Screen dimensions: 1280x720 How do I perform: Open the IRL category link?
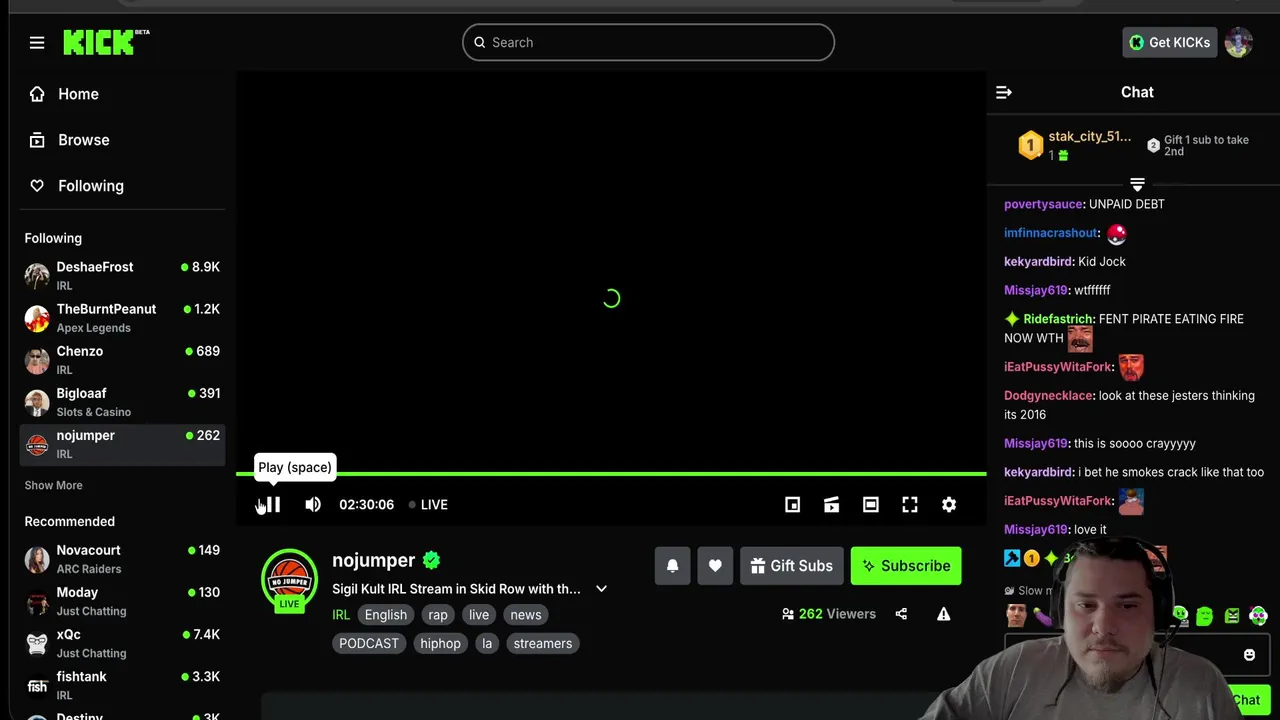point(341,615)
